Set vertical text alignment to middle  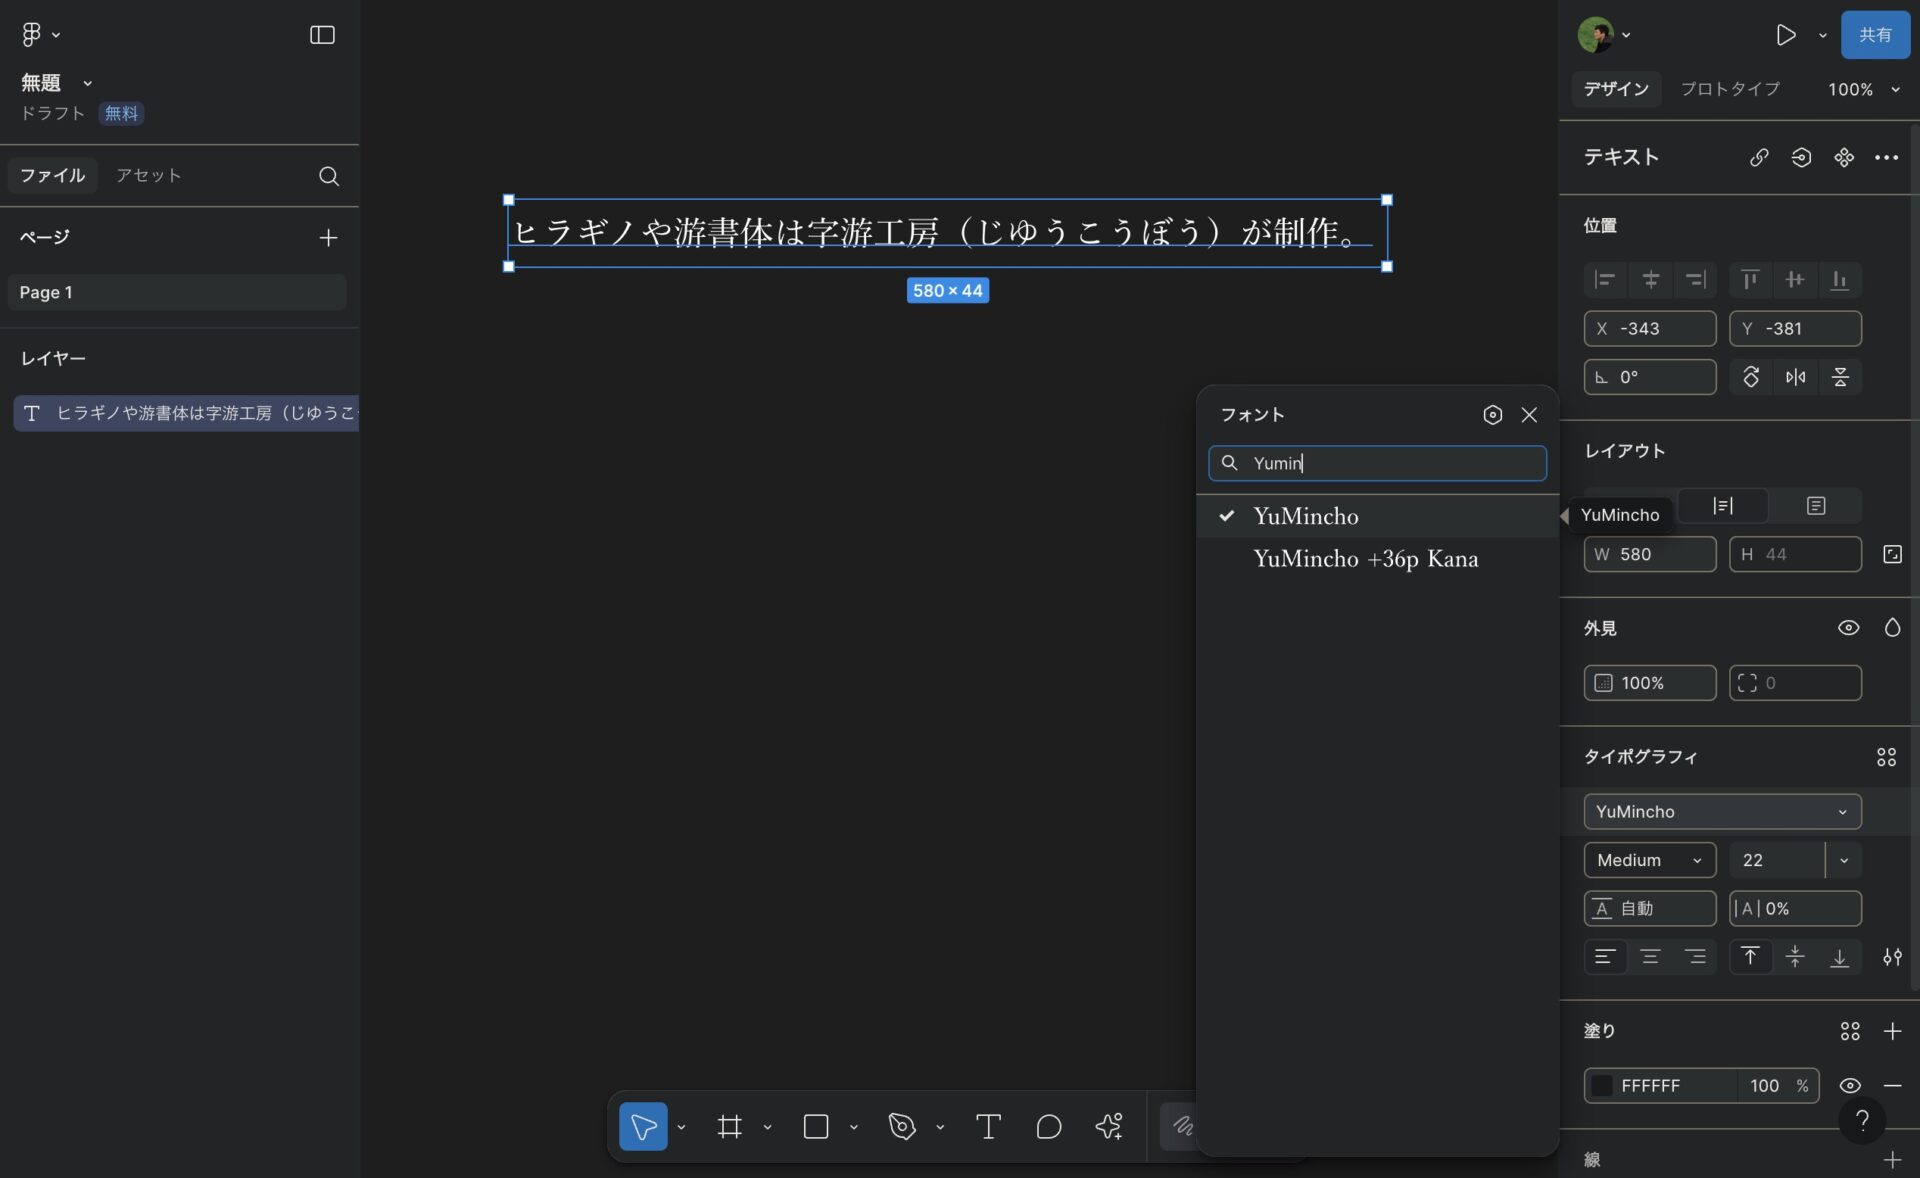pos(1795,957)
